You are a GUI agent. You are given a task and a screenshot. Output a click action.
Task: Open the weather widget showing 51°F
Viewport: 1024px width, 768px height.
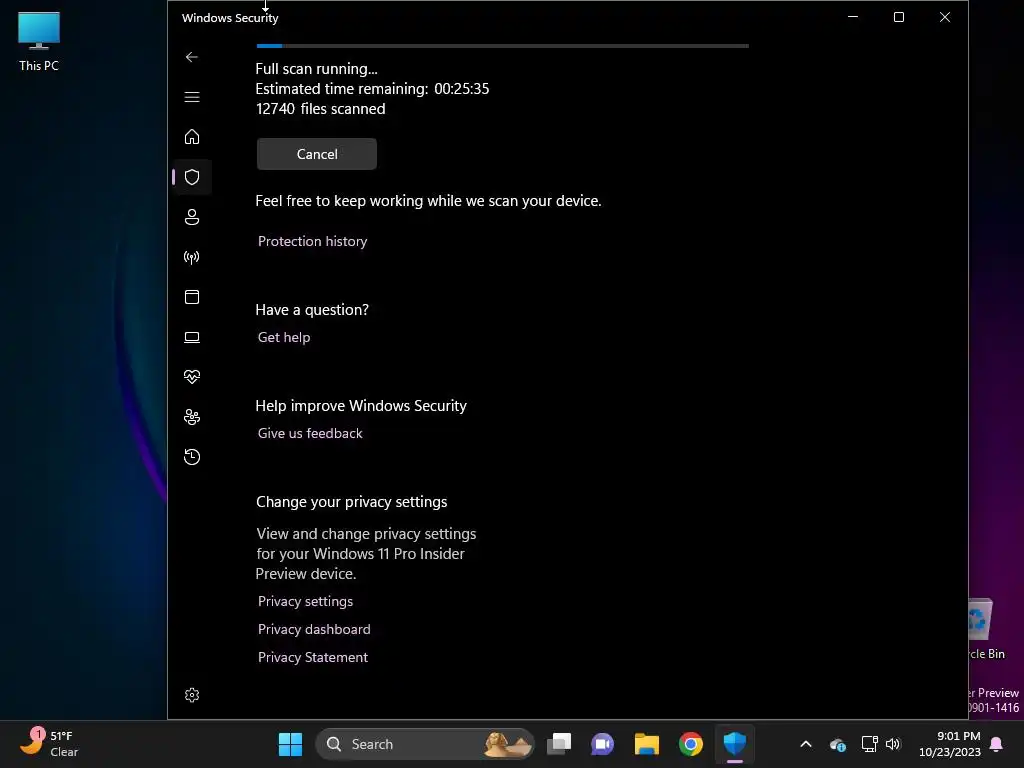(49, 744)
